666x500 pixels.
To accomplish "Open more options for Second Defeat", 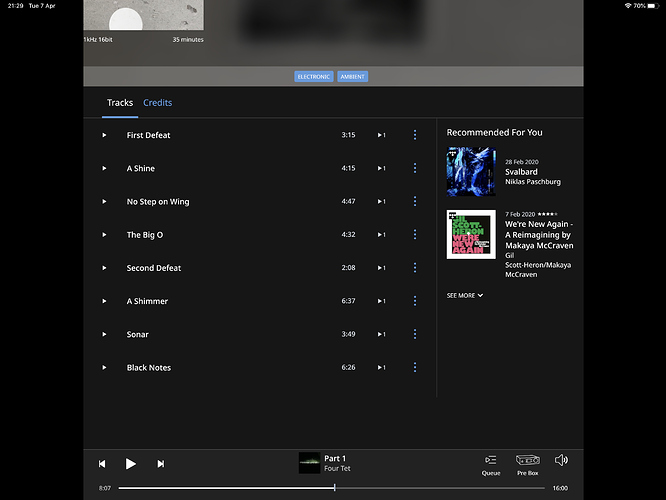I will coord(415,268).
